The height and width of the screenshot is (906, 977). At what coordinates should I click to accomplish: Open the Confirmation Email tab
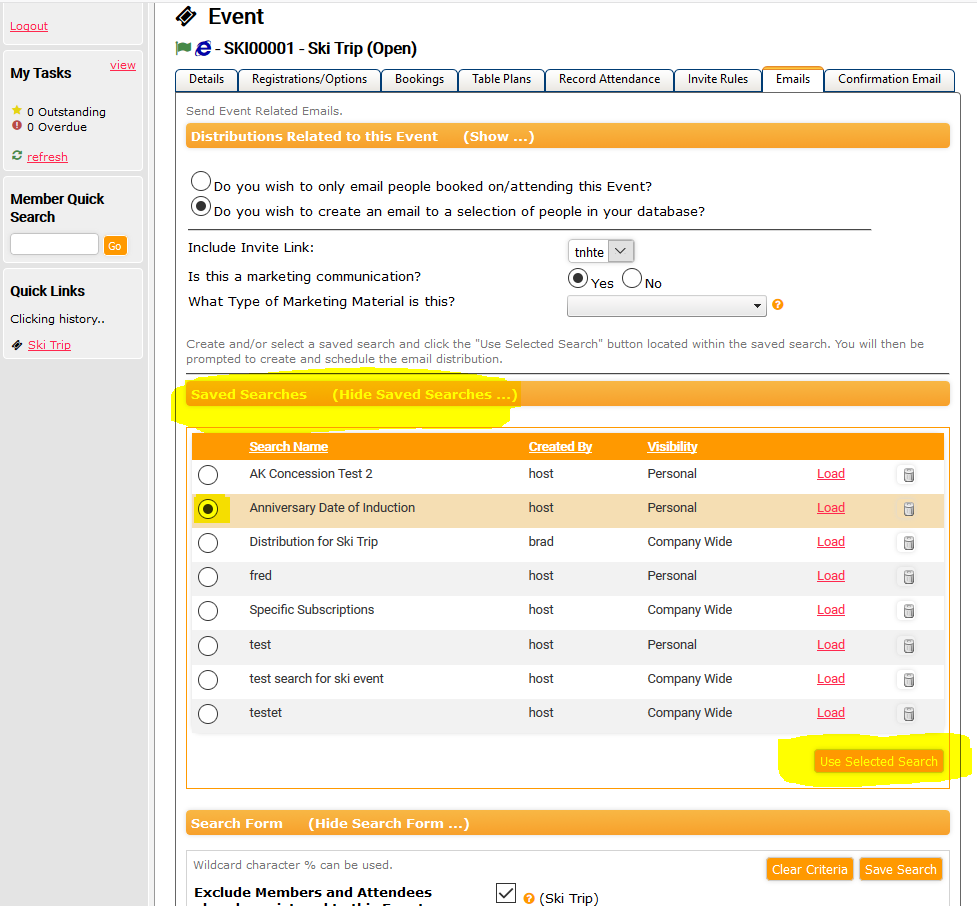pyautogui.click(x=888, y=79)
